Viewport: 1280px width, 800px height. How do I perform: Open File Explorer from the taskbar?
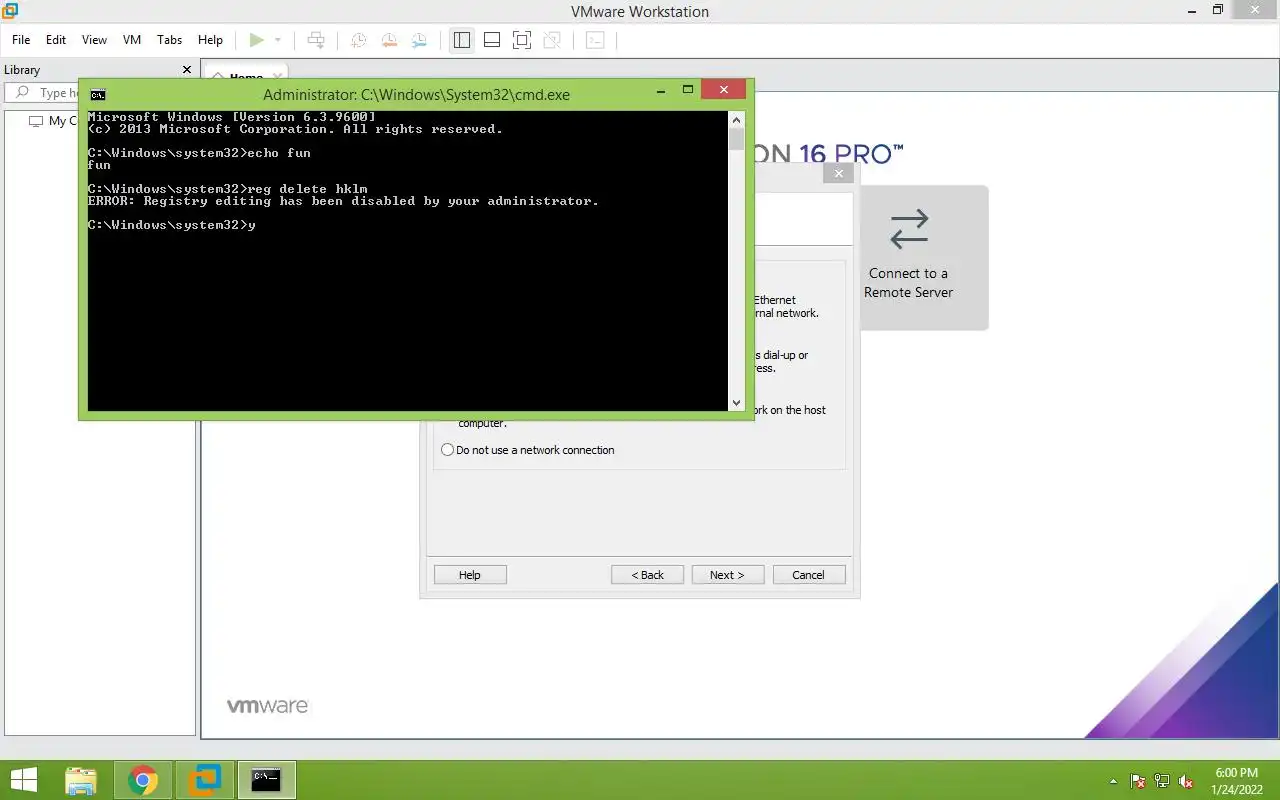pos(81,780)
